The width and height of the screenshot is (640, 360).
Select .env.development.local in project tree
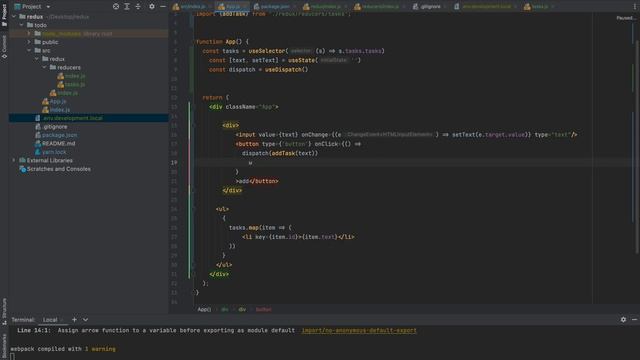pyautogui.click(x=73, y=118)
